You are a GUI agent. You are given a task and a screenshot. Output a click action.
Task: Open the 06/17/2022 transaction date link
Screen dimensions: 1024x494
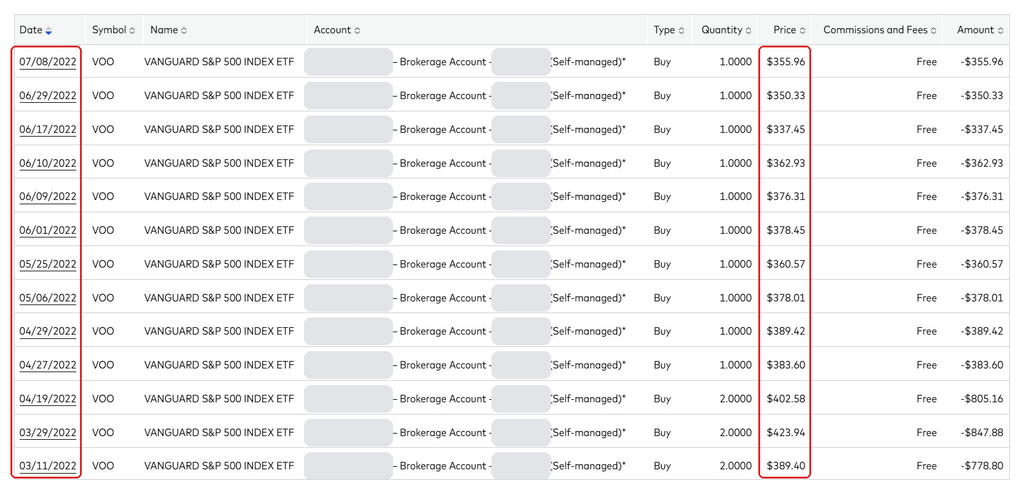48,129
